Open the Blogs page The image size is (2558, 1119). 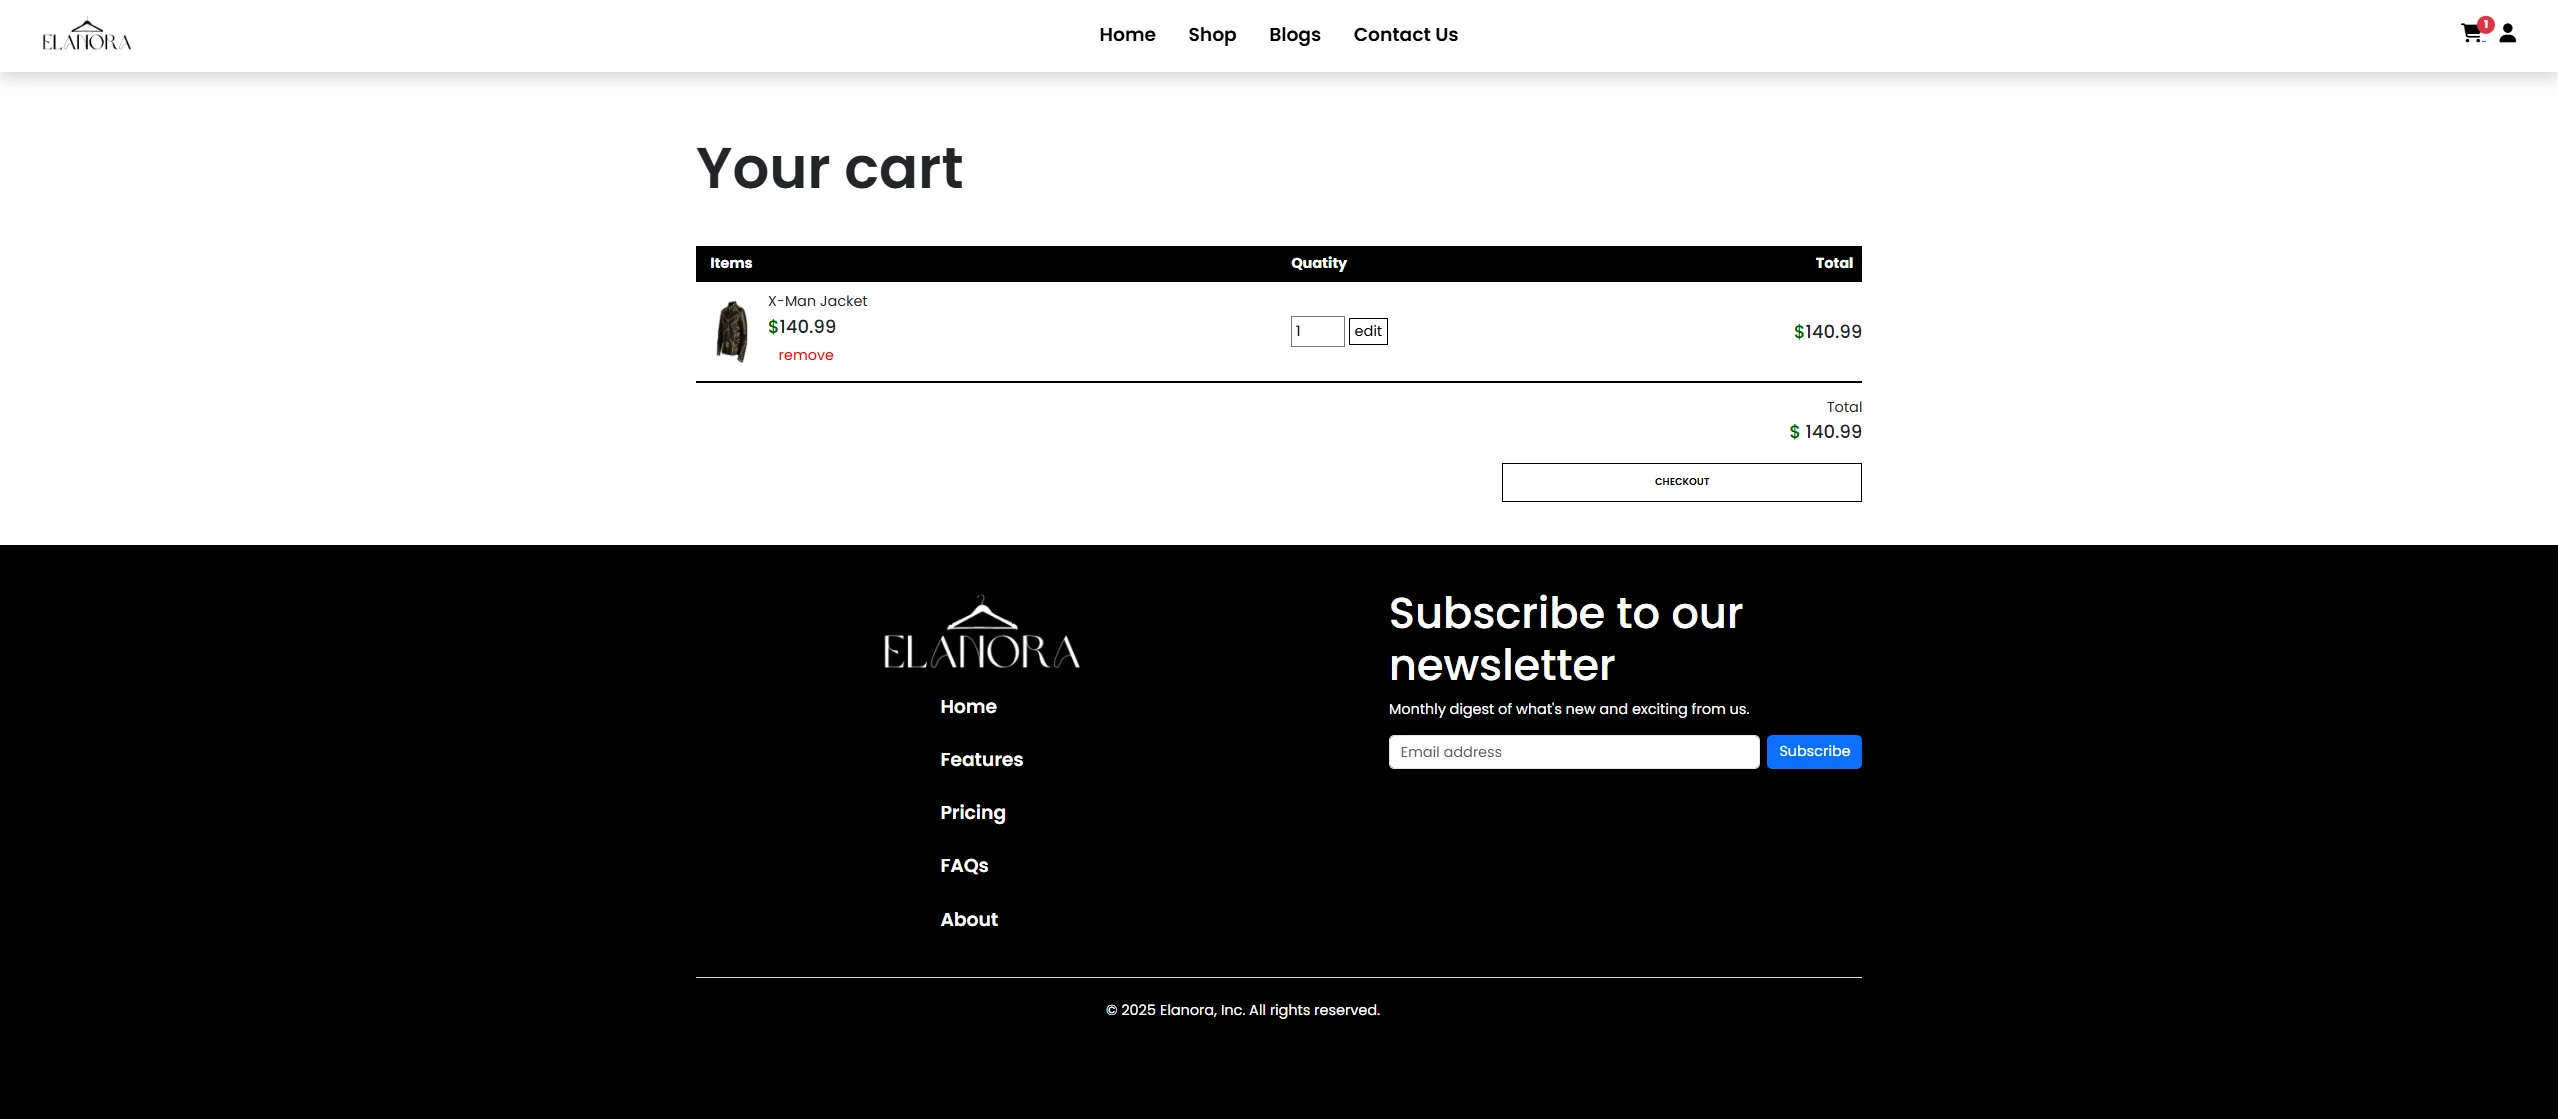click(1294, 35)
